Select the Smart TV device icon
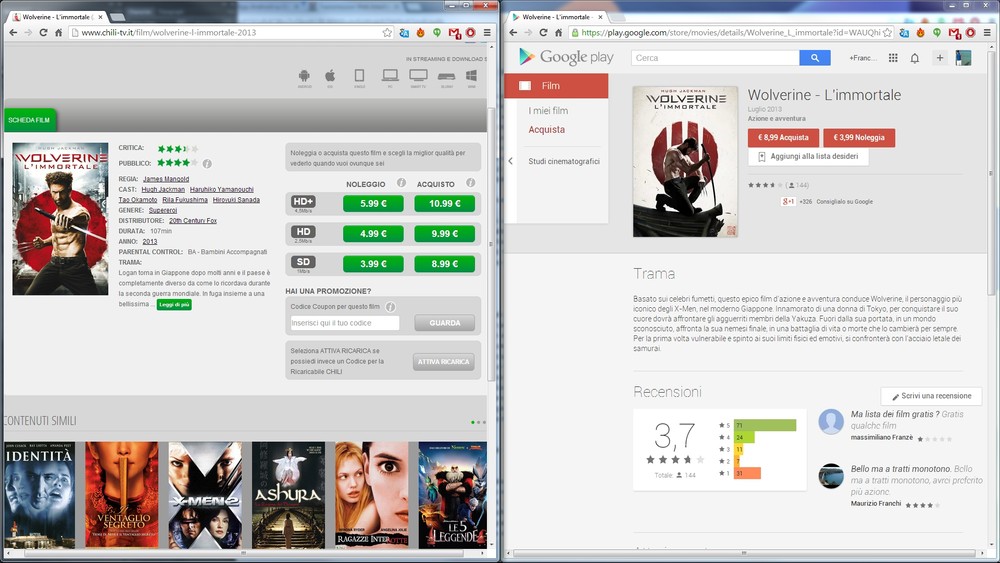The width and height of the screenshot is (1000, 563). (x=418, y=76)
